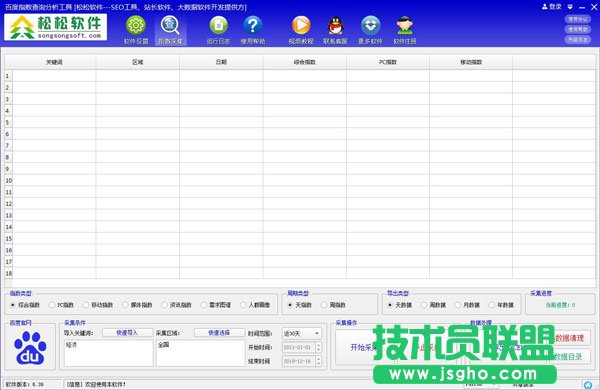Screen dimensions: 600x390
Task: Click the region input box containing 全国
Action: [201, 353]
